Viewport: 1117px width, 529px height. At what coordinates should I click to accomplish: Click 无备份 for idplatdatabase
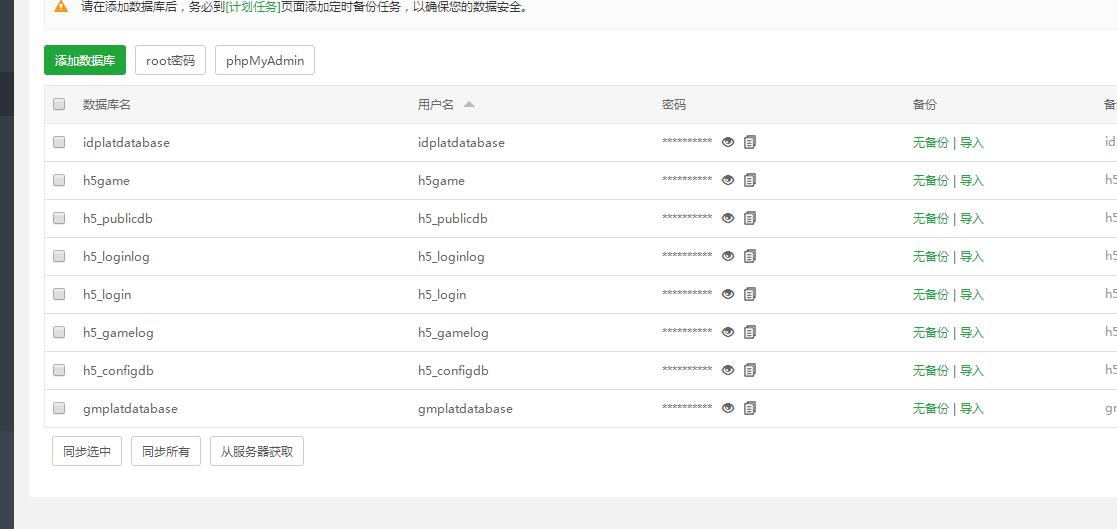click(930, 142)
